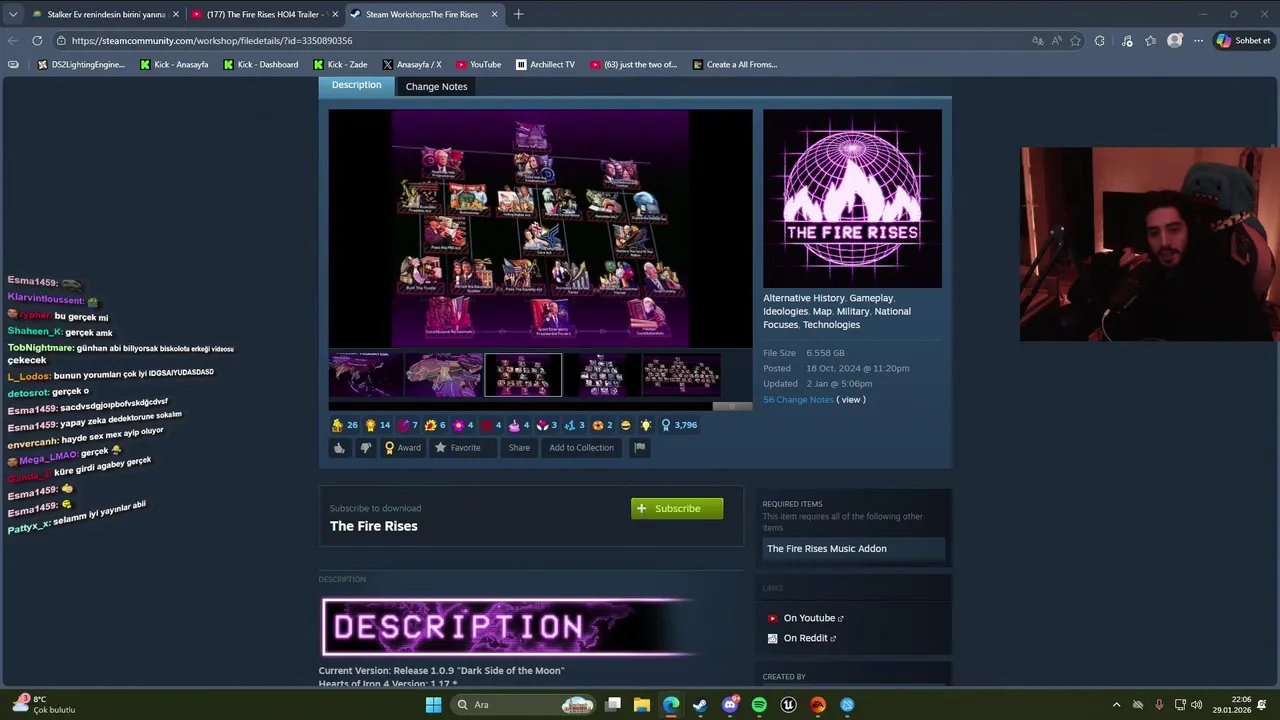
Task: Click the taskbar Ara search box
Action: coord(523,705)
